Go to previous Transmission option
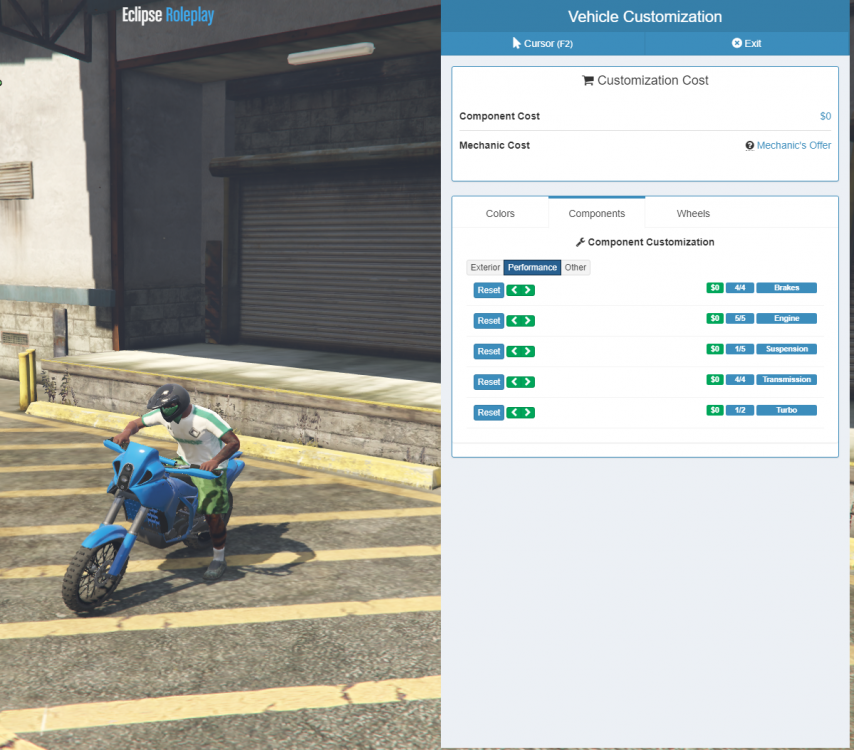The height and width of the screenshot is (750, 854). click(514, 382)
